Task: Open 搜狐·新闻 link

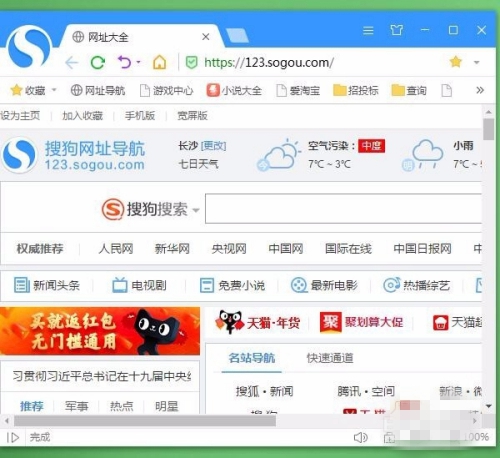Action: click(x=264, y=391)
